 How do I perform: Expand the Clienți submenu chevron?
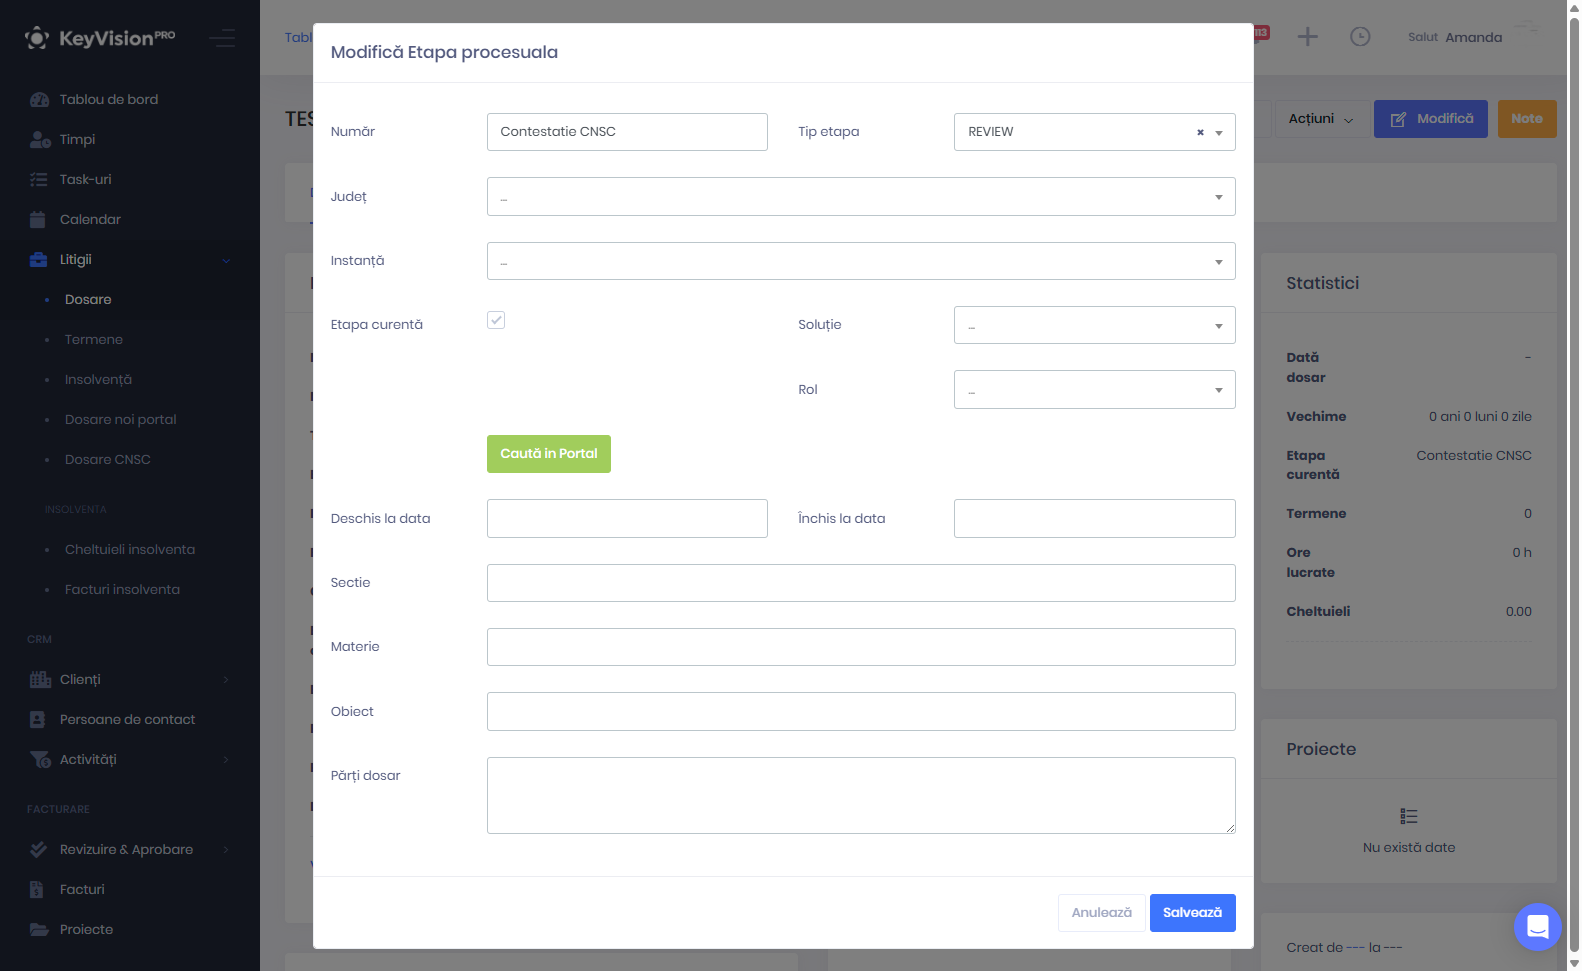tap(226, 680)
